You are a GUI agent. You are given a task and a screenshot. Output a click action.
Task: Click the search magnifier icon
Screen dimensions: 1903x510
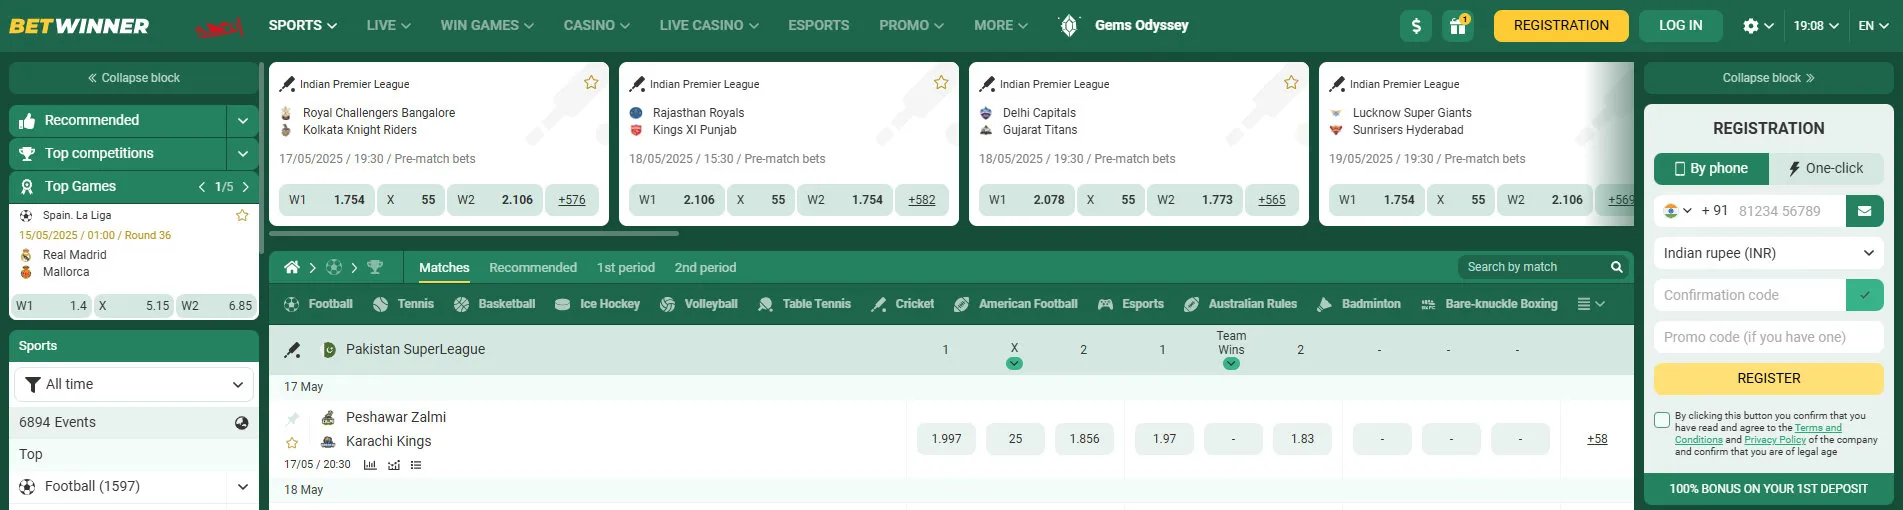point(1616,267)
